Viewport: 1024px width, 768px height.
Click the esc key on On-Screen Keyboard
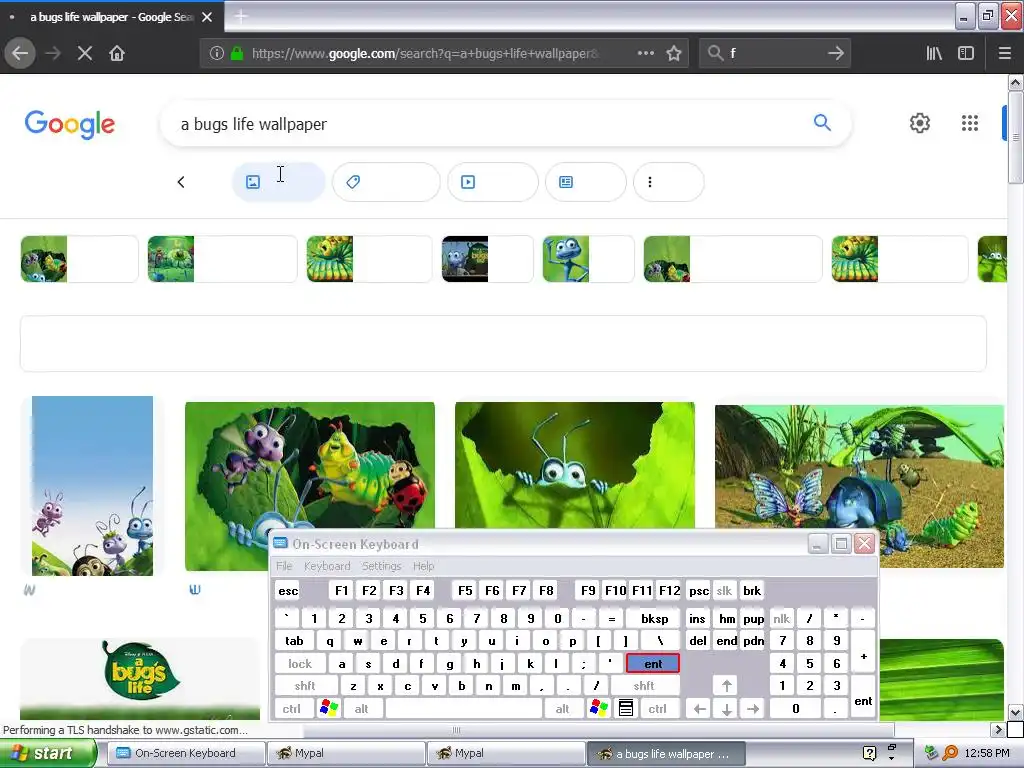[288, 591]
